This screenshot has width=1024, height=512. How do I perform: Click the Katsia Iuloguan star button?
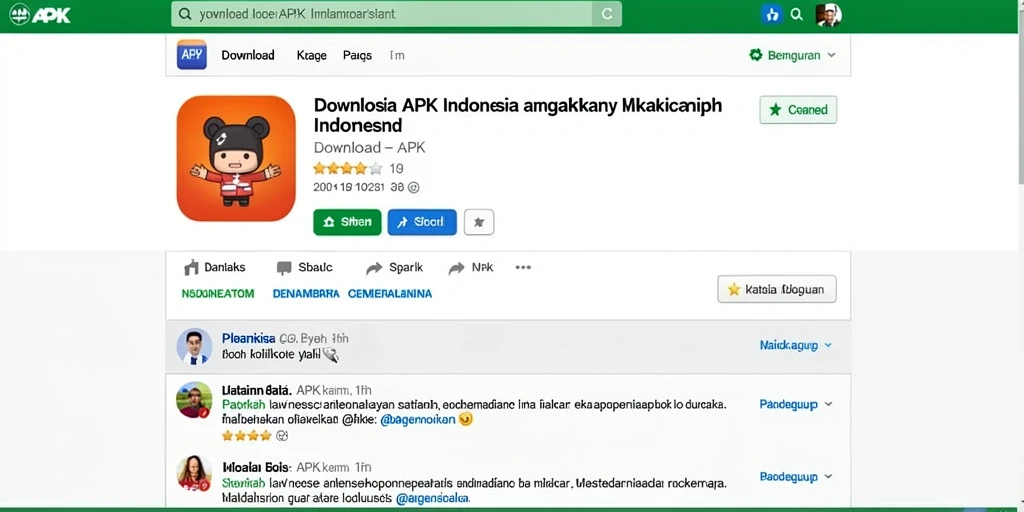point(776,289)
